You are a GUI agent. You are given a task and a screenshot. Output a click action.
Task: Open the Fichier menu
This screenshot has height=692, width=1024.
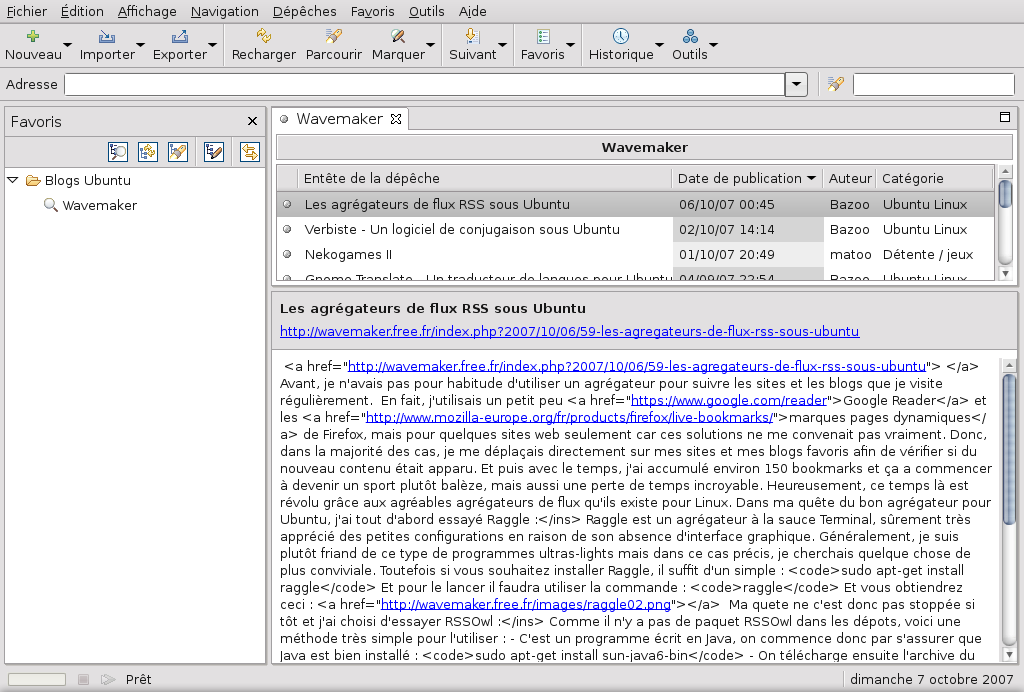click(x=27, y=11)
